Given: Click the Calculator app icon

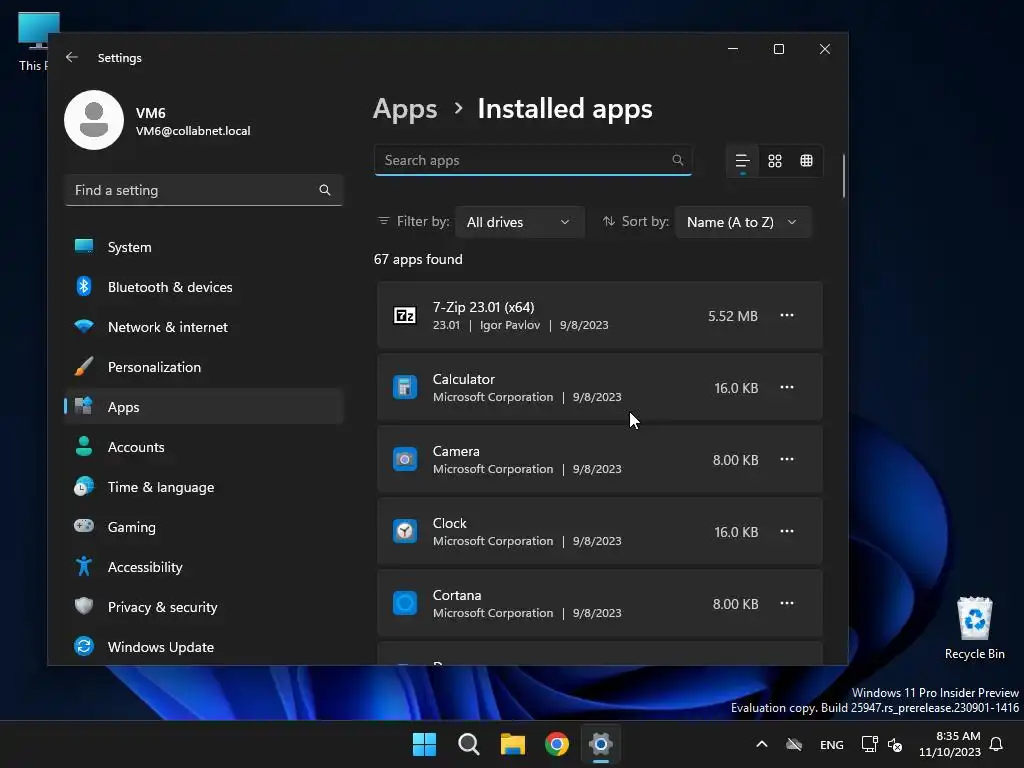Looking at the screenshot, I should (405, 387).
